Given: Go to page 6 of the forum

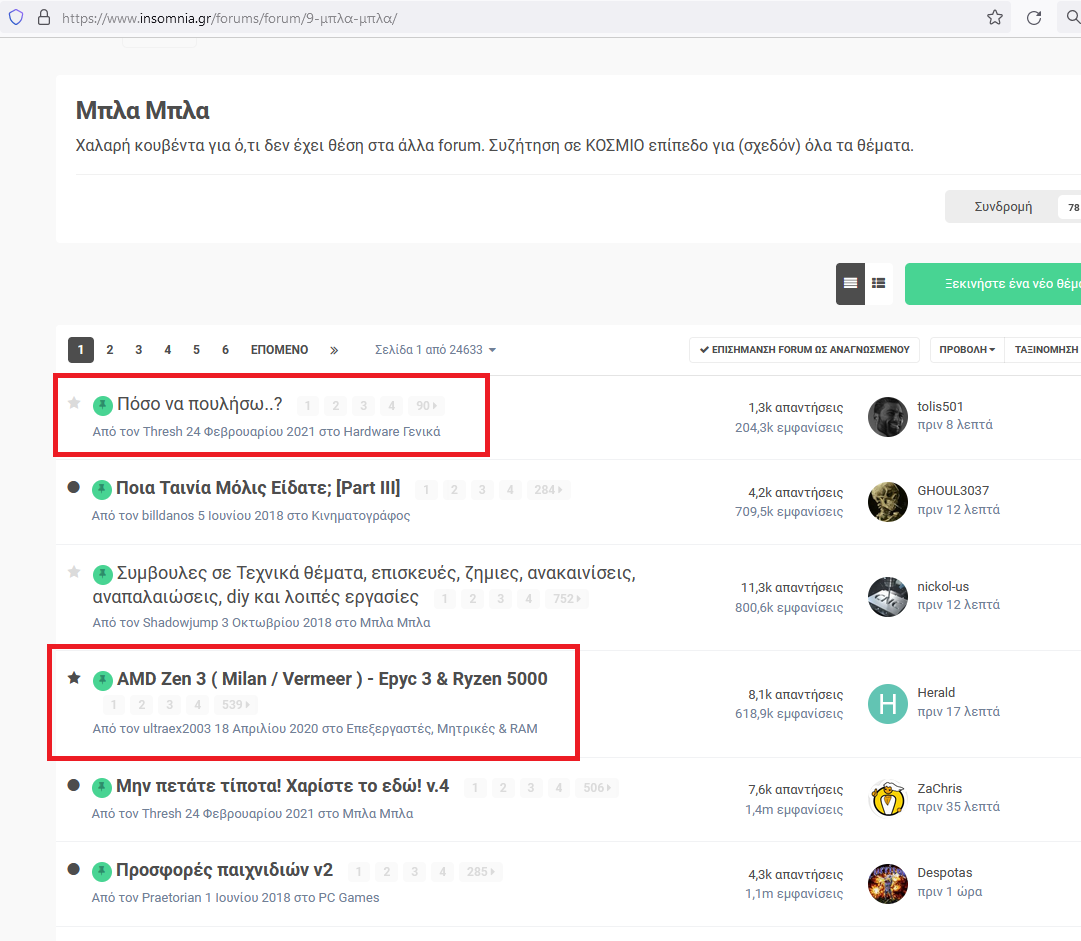Looking at the screenshot, I should tap(225, 350).
